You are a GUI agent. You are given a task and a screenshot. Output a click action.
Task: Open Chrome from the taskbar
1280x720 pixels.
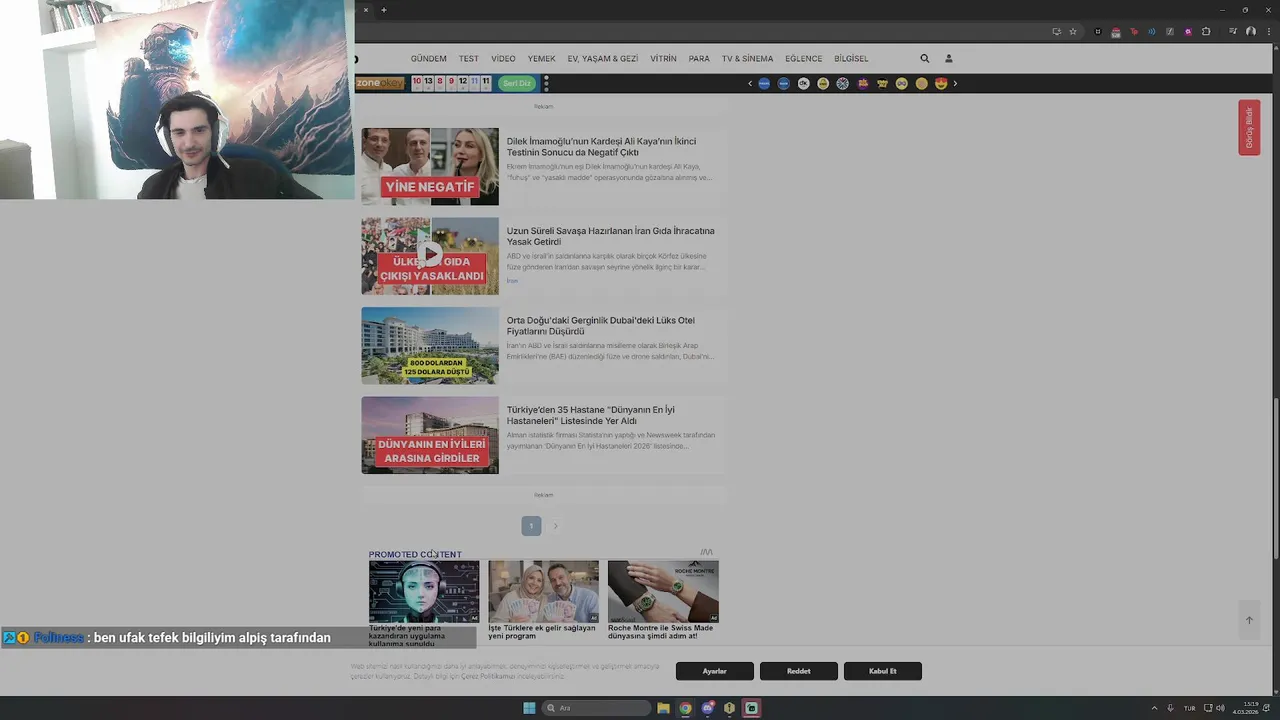point(685,708)
